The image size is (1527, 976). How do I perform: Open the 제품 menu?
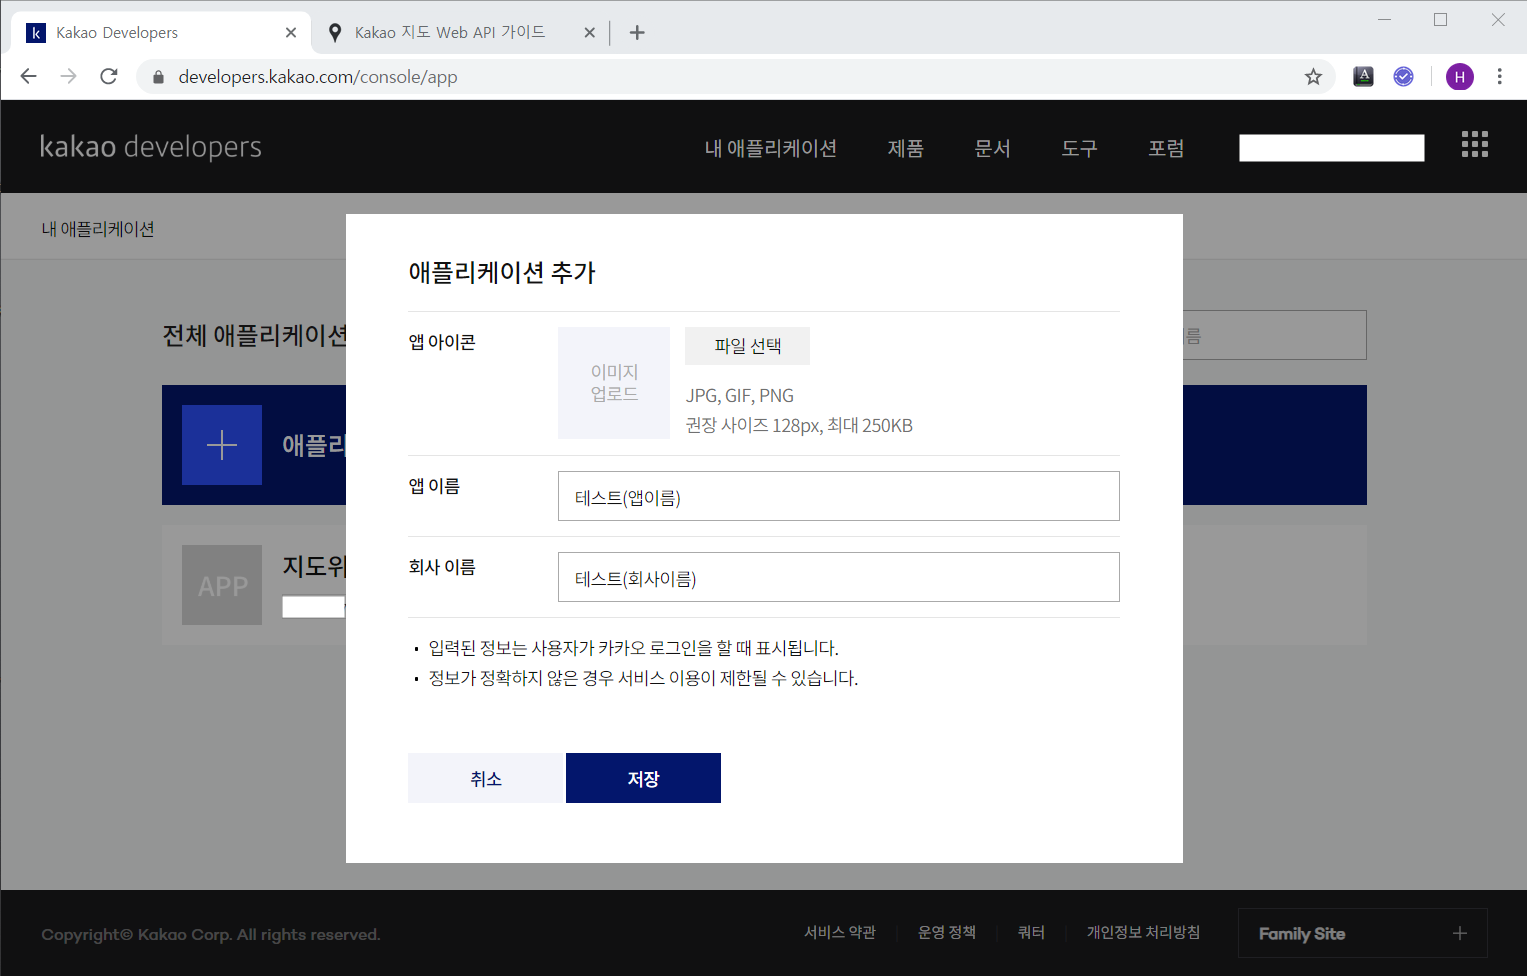[905, 148]
